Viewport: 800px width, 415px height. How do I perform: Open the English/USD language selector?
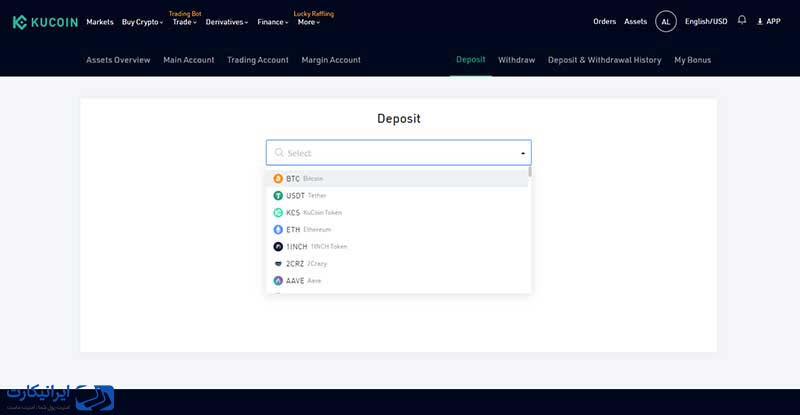pos(706,21)
